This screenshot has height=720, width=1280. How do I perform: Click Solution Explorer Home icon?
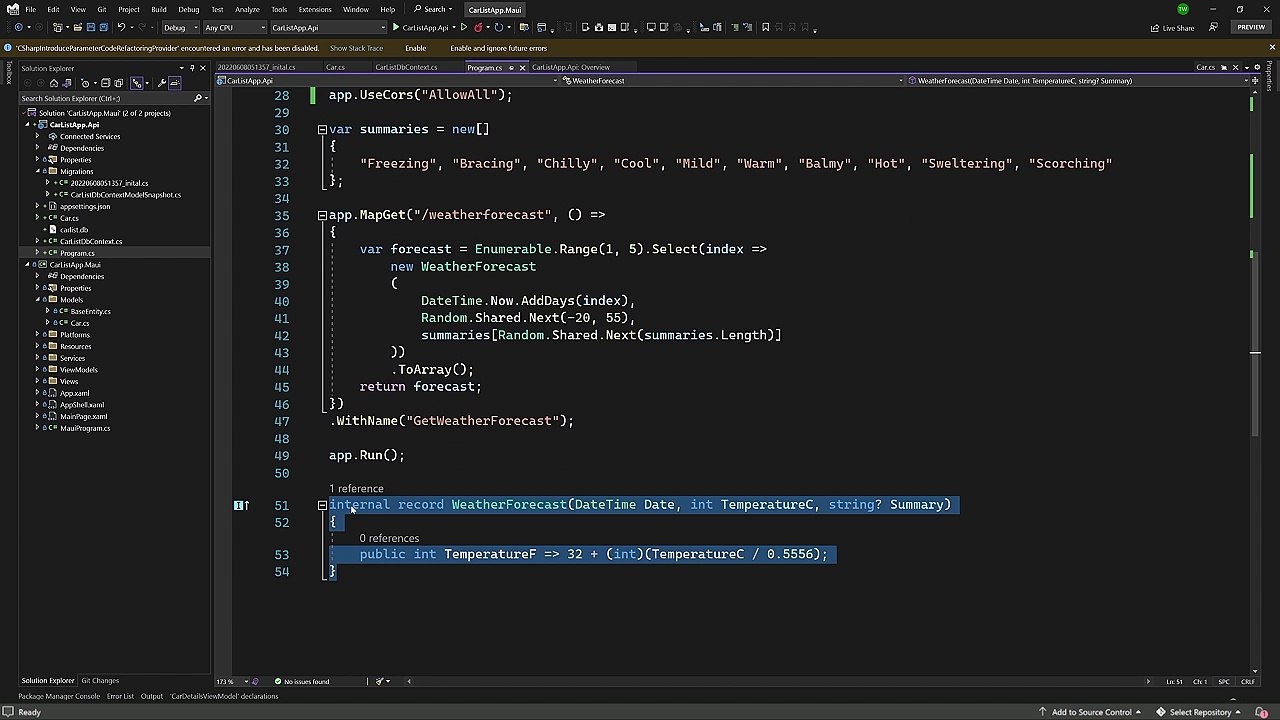54,83
